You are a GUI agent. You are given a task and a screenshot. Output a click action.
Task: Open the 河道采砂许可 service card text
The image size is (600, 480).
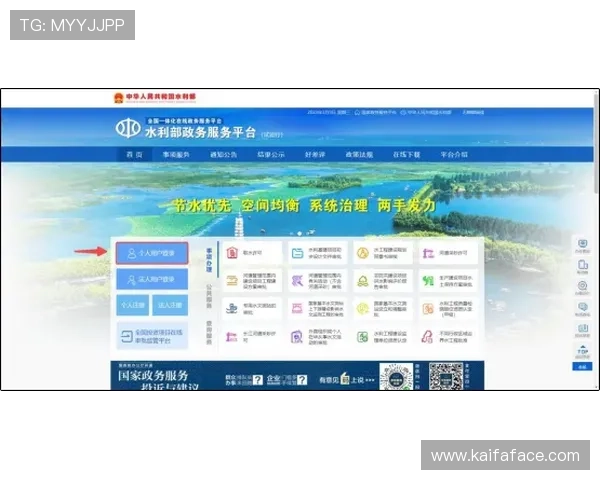click(453, 253)
